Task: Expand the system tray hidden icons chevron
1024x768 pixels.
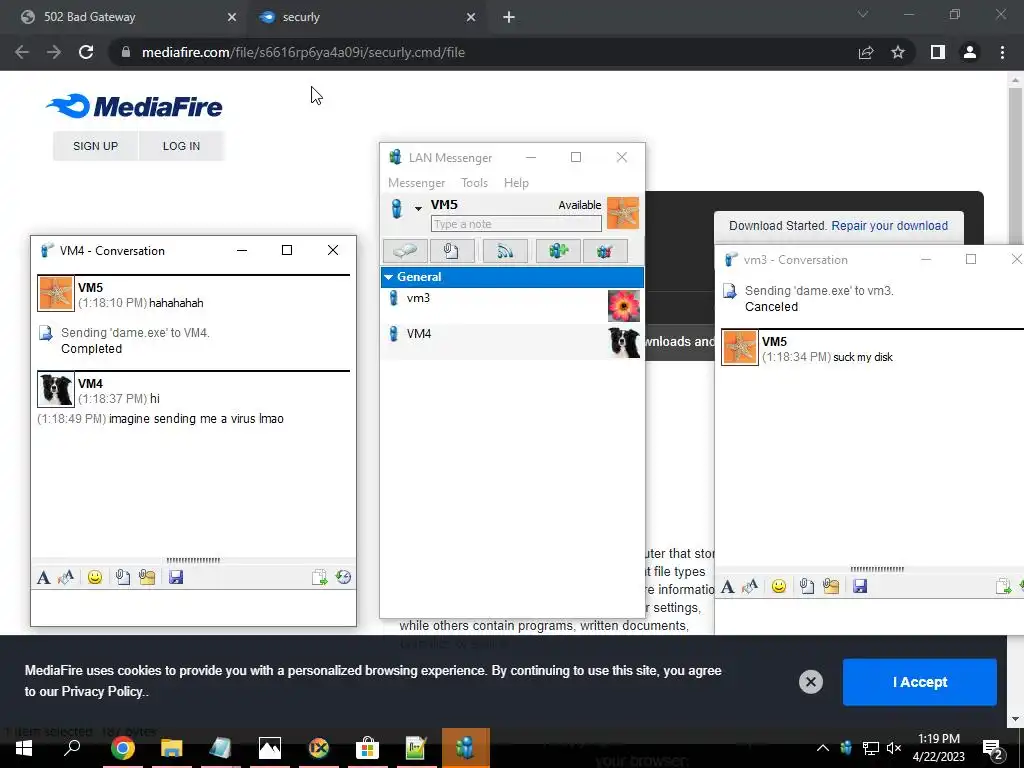Action: pos(822,748)
